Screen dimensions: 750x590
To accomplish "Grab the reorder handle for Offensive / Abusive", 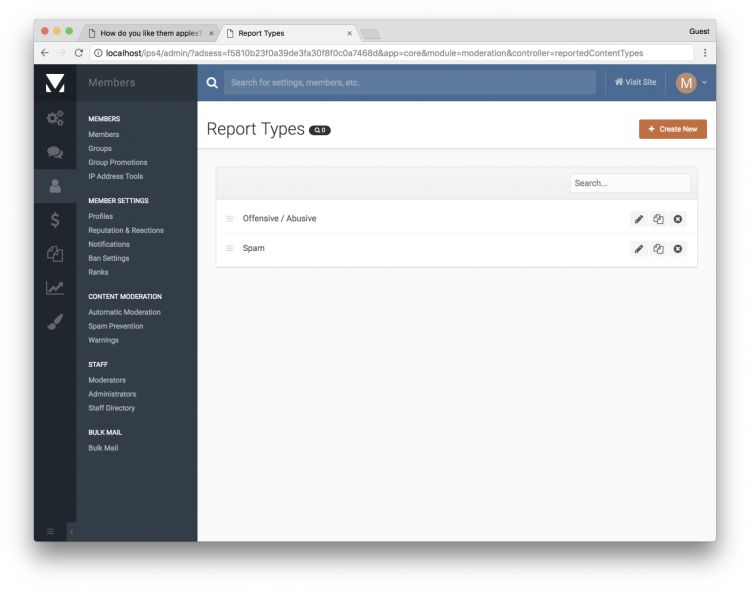I will (x=230, y=219).
